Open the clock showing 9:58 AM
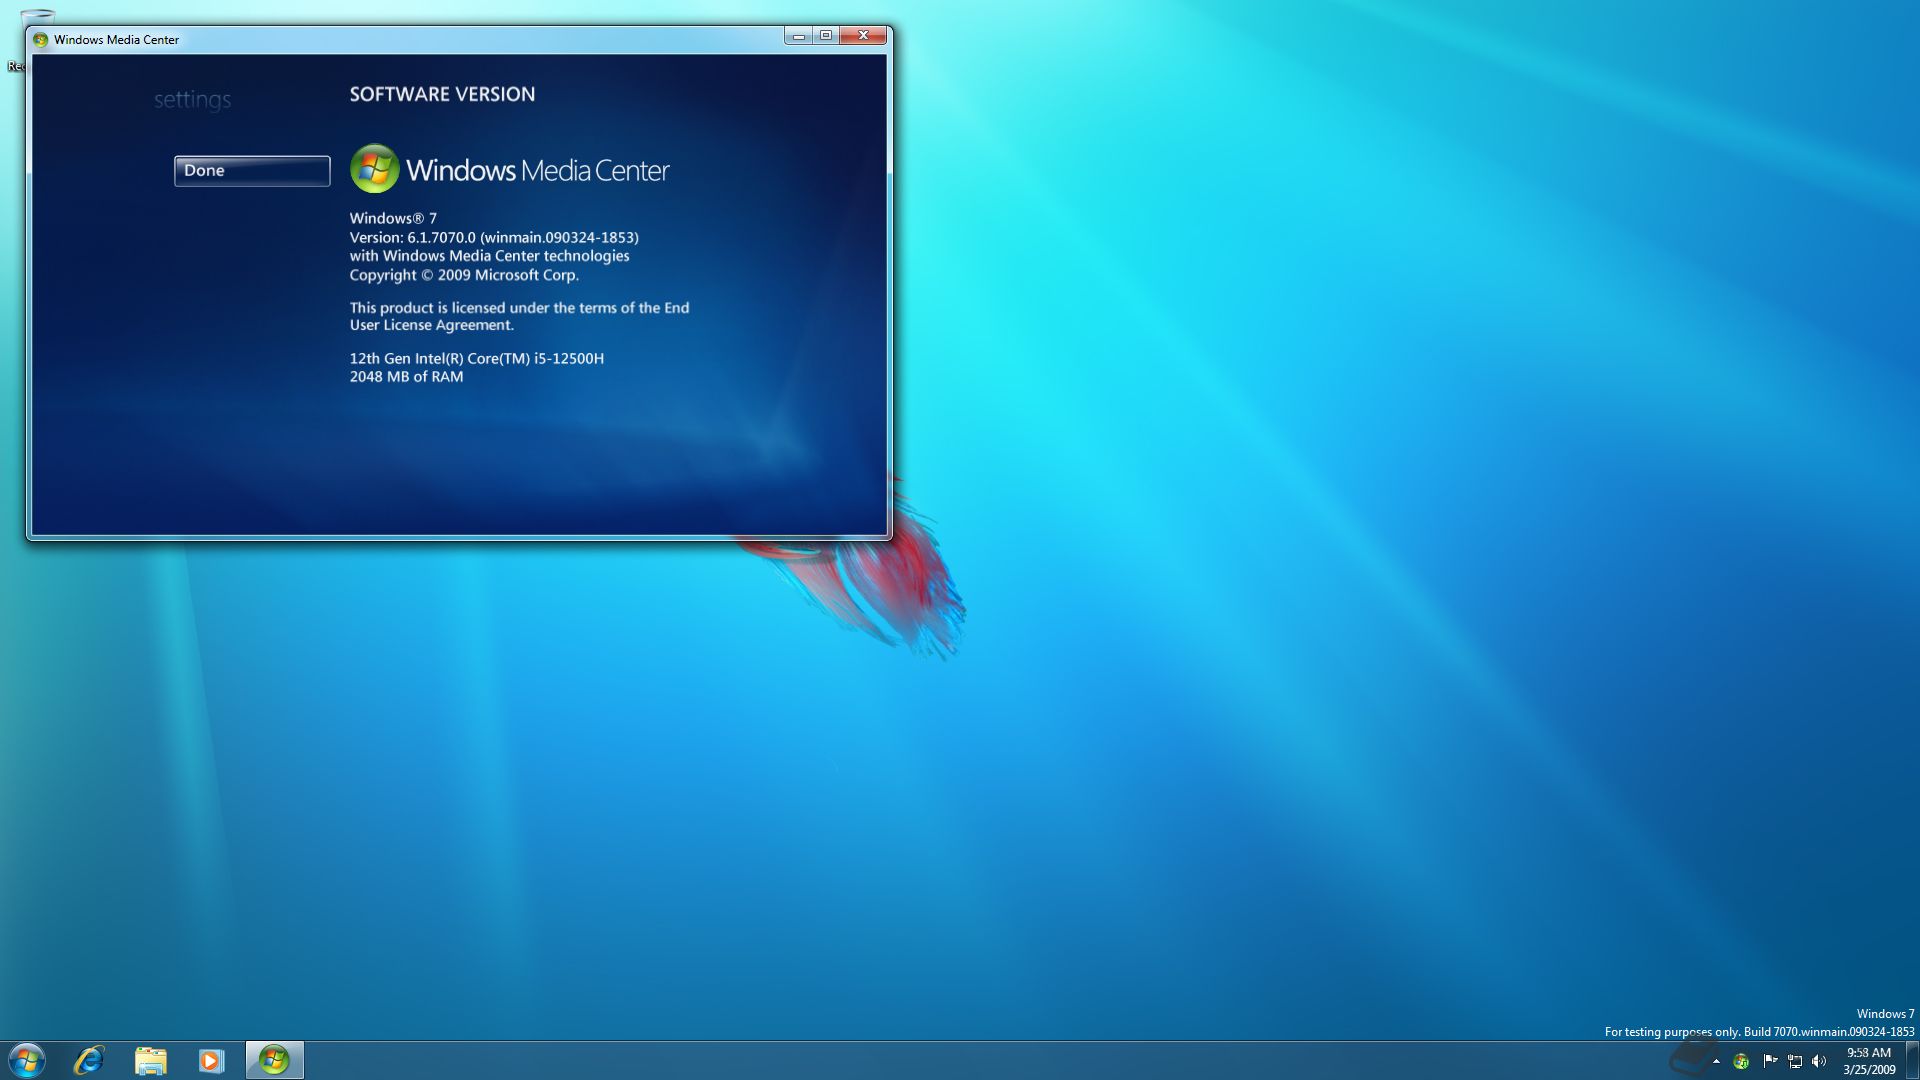1920x1080 pixels. [1869, 1061]
